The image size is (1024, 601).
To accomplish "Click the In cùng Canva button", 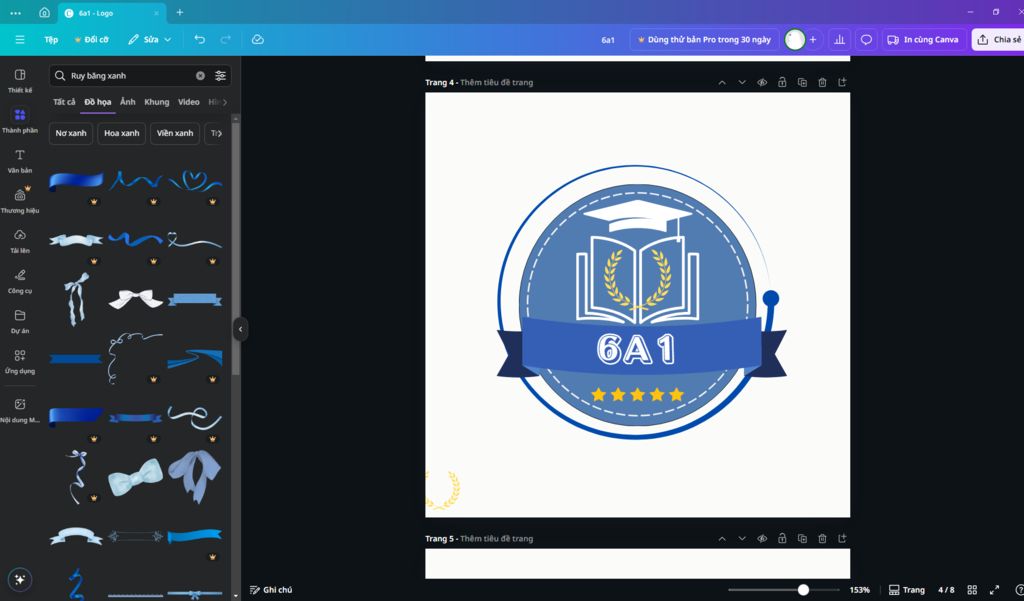I will 923,40.
